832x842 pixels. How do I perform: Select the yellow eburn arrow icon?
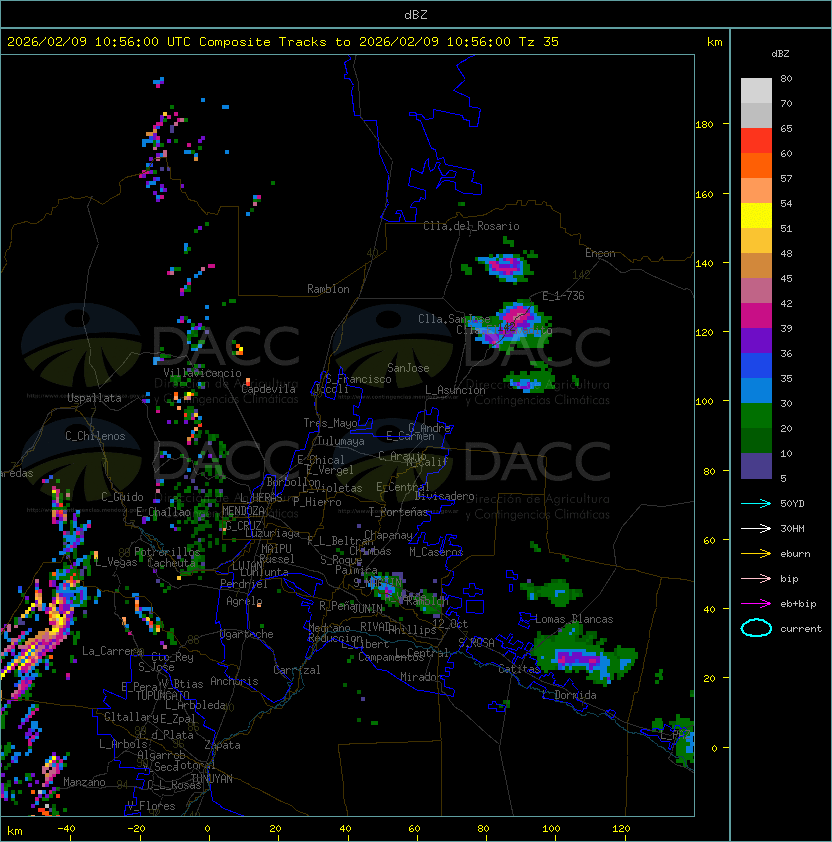[756, 554]
